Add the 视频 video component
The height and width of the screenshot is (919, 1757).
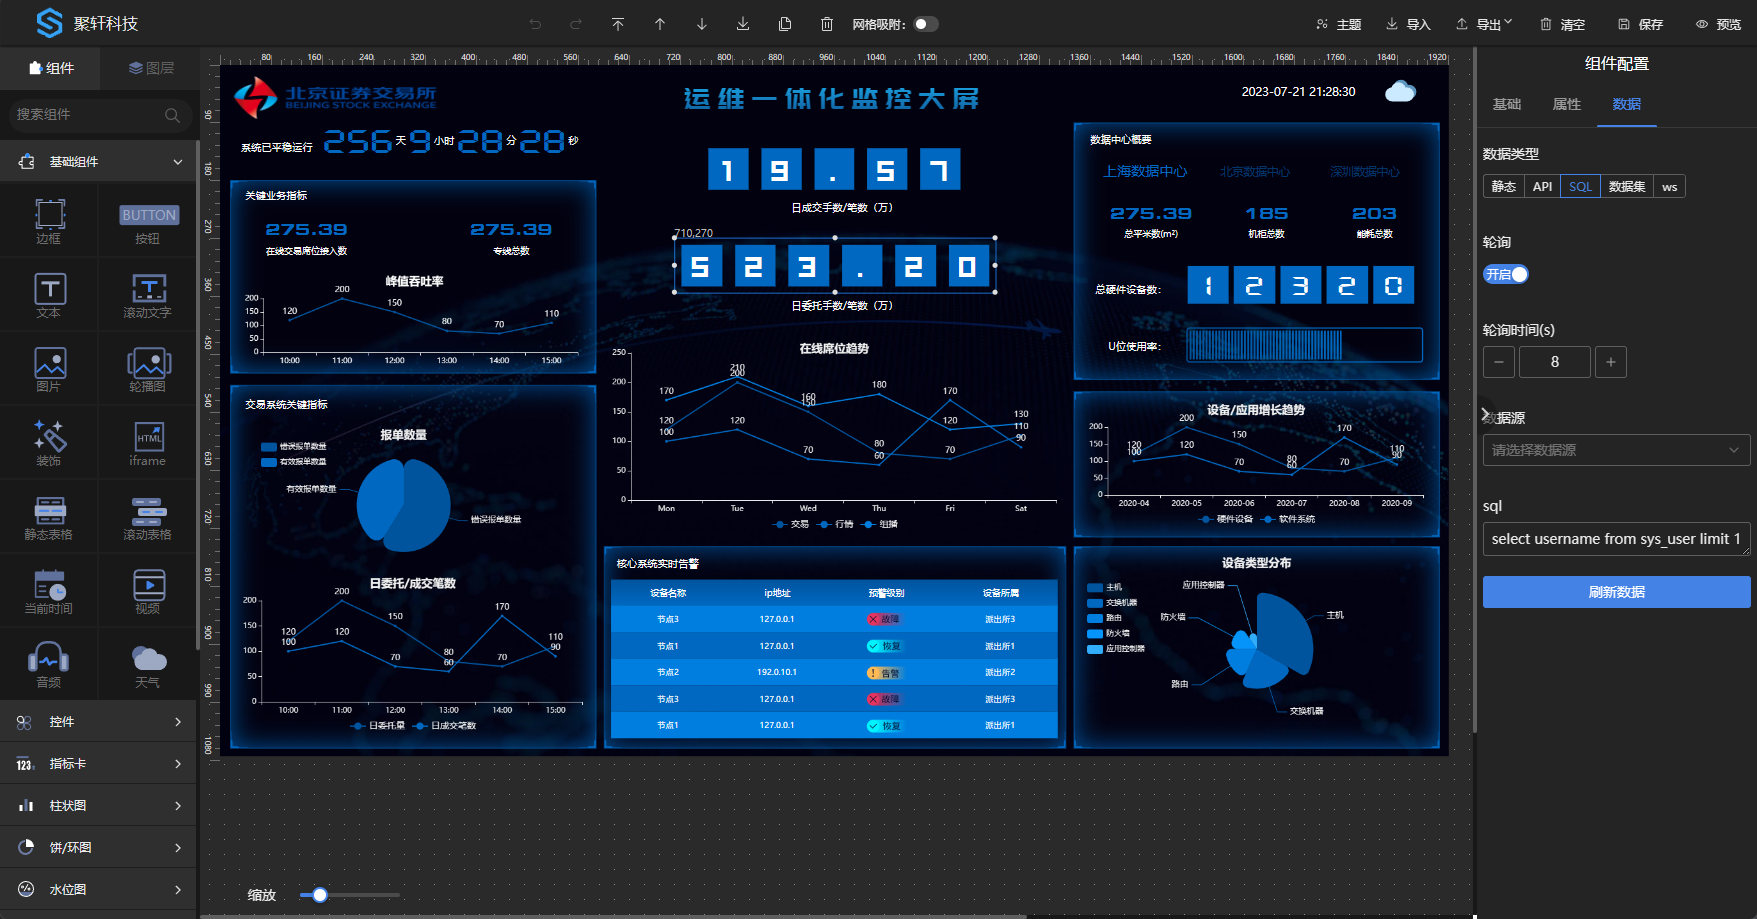(148, 591)
